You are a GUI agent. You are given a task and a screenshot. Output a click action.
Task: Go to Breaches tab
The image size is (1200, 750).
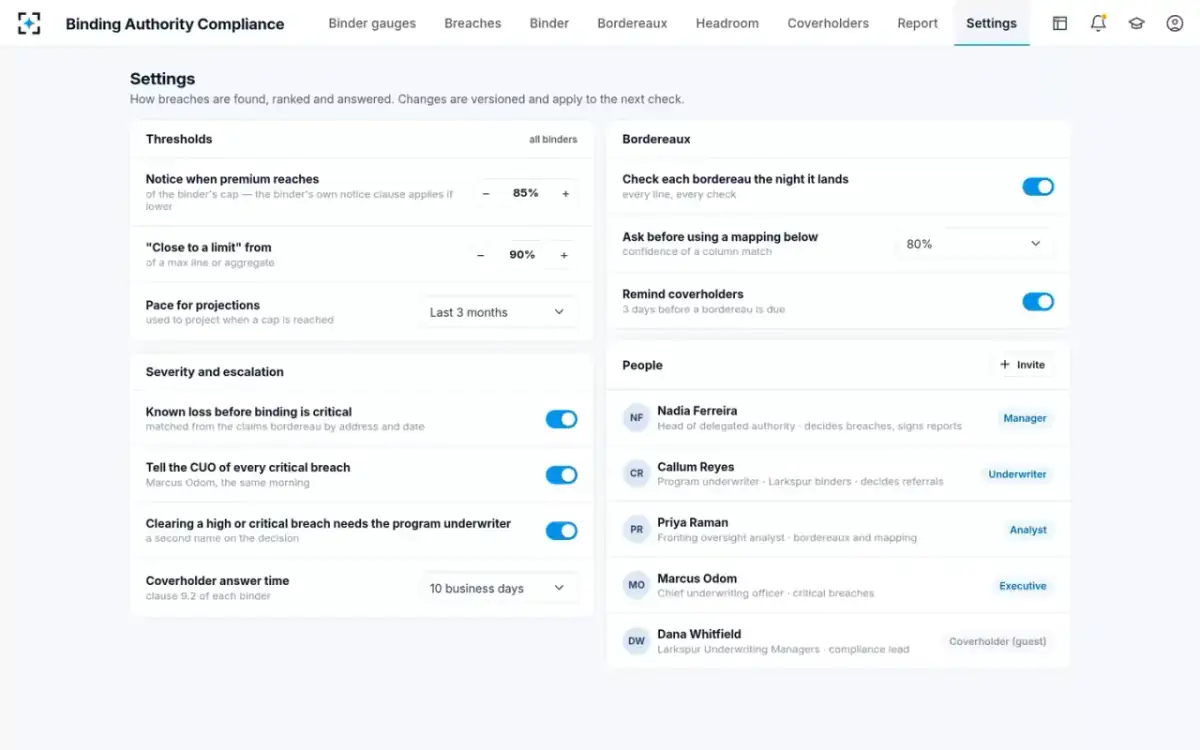tap(473, 23)
